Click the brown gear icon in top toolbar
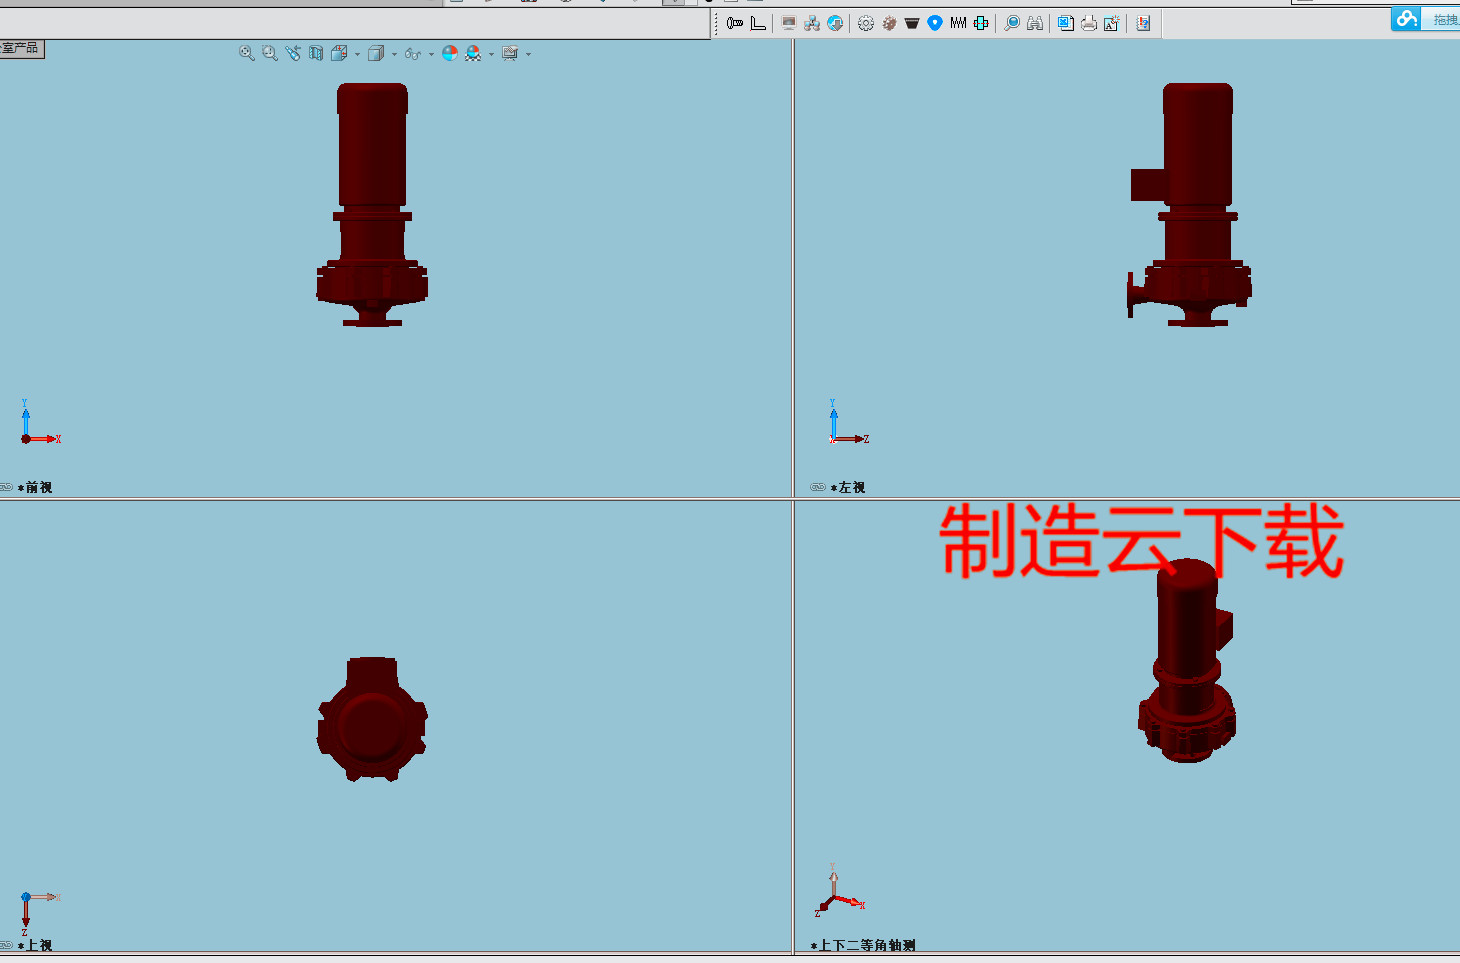This screenshot has width=1460, height=963. 889,23
